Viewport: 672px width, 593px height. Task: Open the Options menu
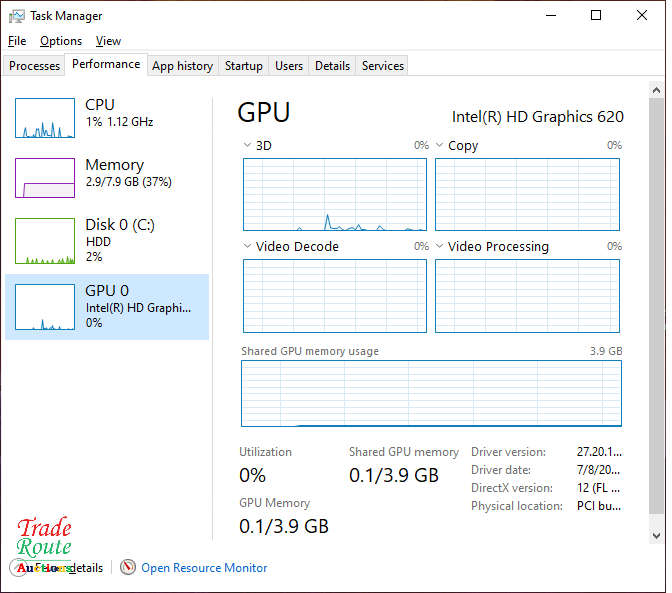[61, 41]
